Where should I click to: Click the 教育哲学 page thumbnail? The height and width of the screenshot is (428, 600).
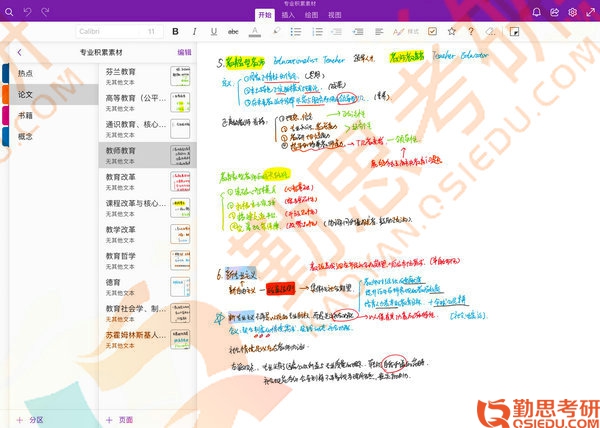(180, 260)
